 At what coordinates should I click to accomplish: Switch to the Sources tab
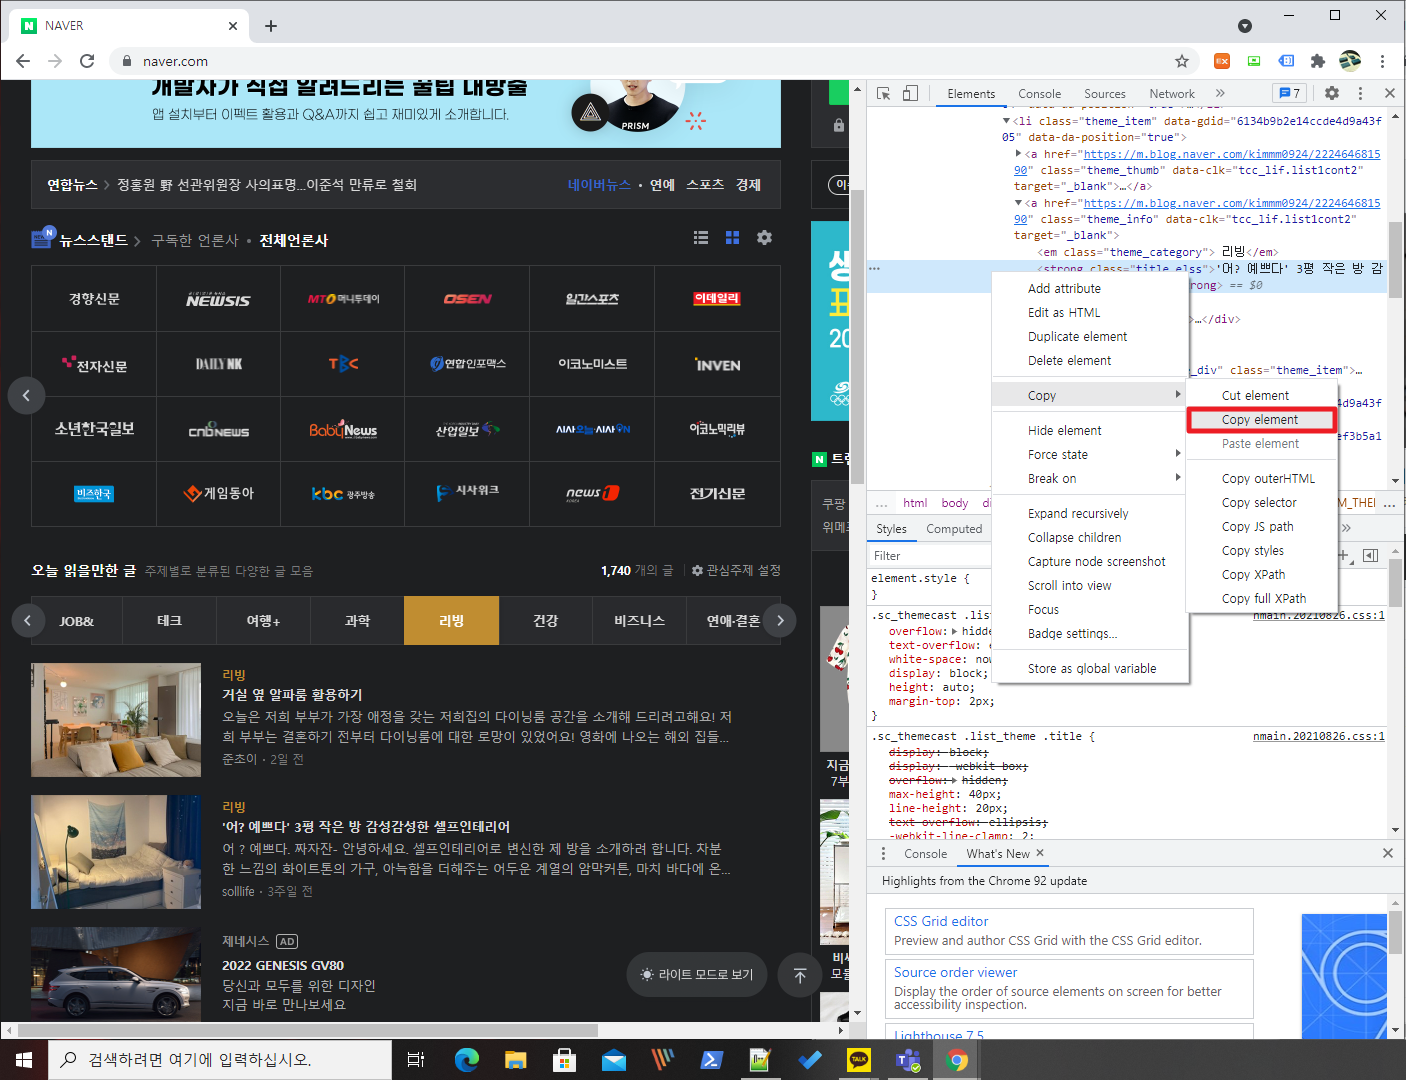1105,94
